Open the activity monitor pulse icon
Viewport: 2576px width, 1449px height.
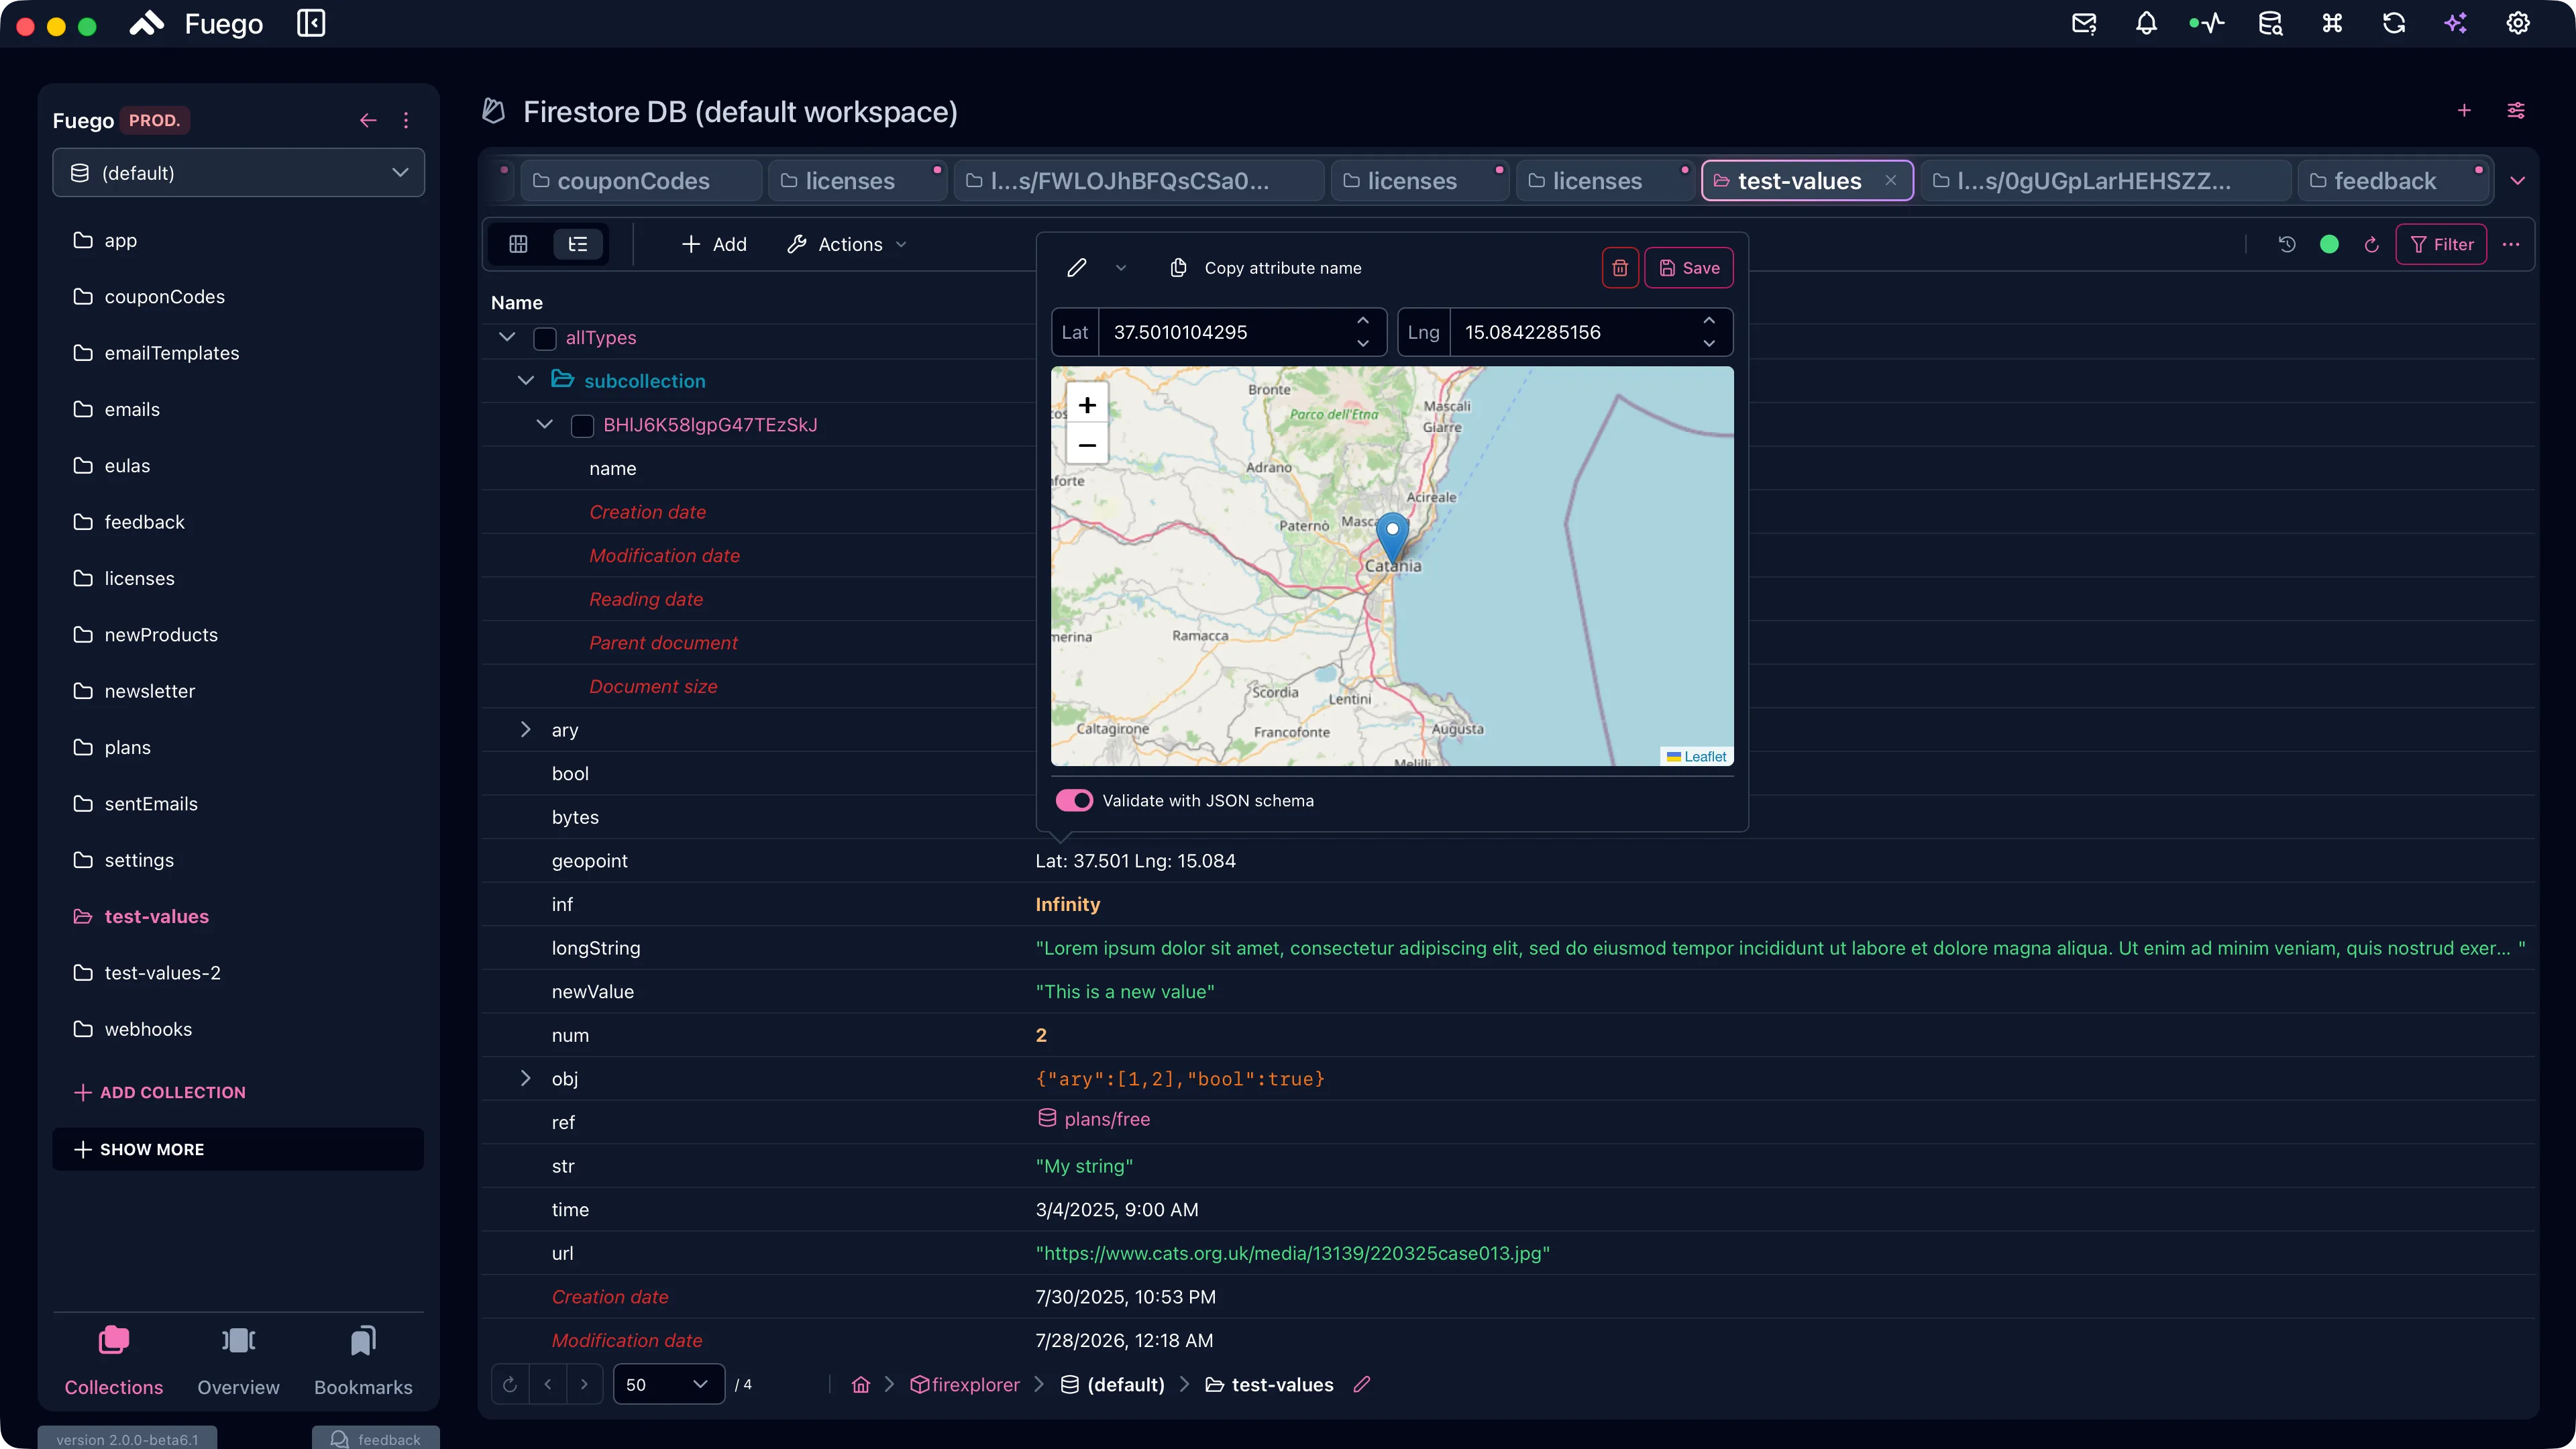point(2207,23)
